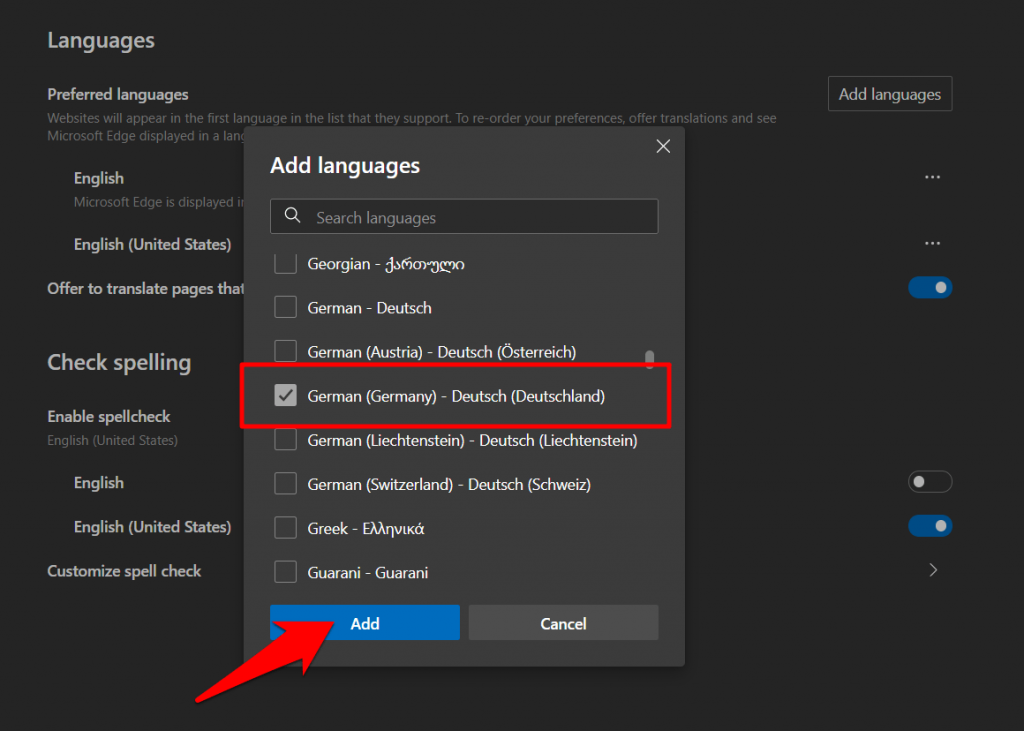Disable offer to translate pages toggle
The image size is (1024, 731).
click(930, 287)
